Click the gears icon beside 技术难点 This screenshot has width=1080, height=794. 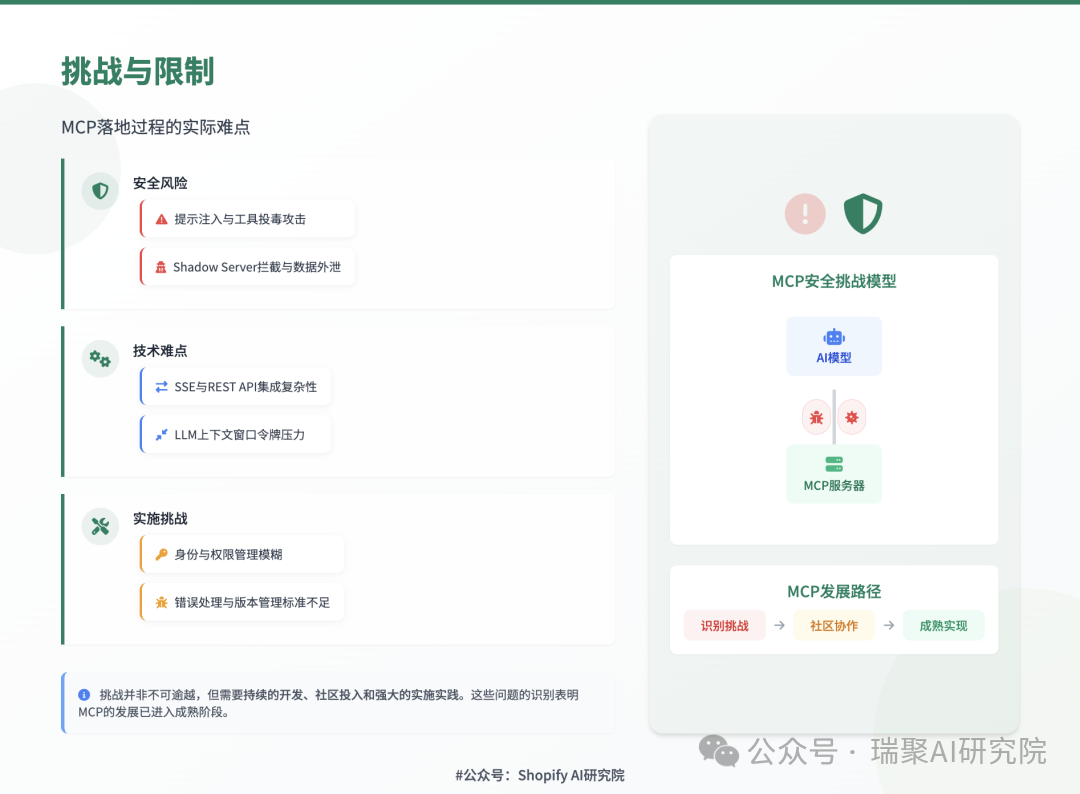click(x=100, y=358)
